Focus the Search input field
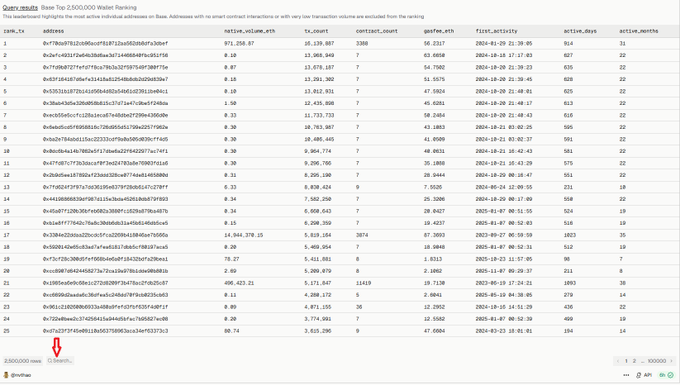 (60, 361)
